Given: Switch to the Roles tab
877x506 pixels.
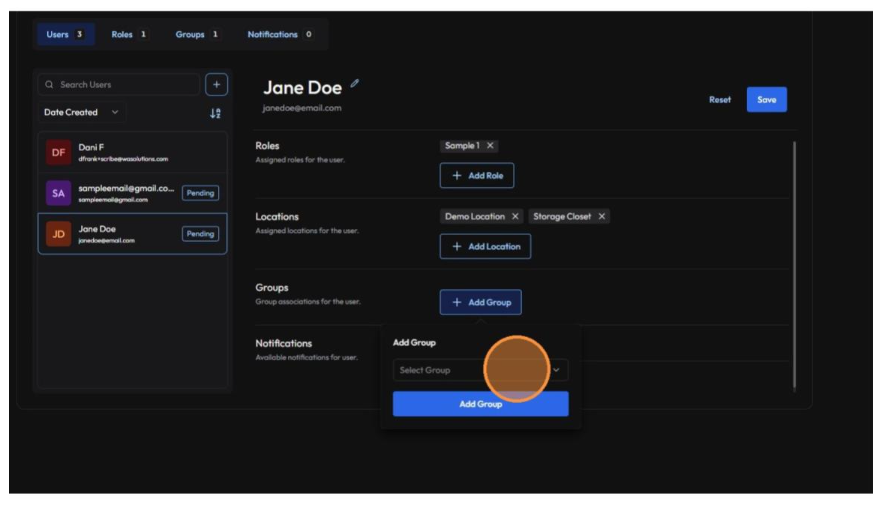Looking at the screenshot, I should coord(129,34).
